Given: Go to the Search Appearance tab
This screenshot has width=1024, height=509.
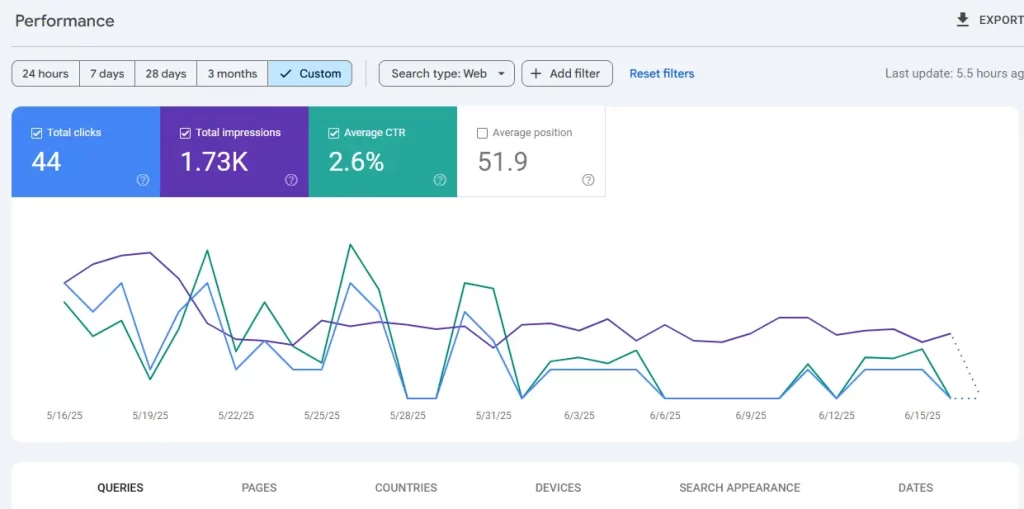Looking at the screenshot, I should (x=739, y=488).
